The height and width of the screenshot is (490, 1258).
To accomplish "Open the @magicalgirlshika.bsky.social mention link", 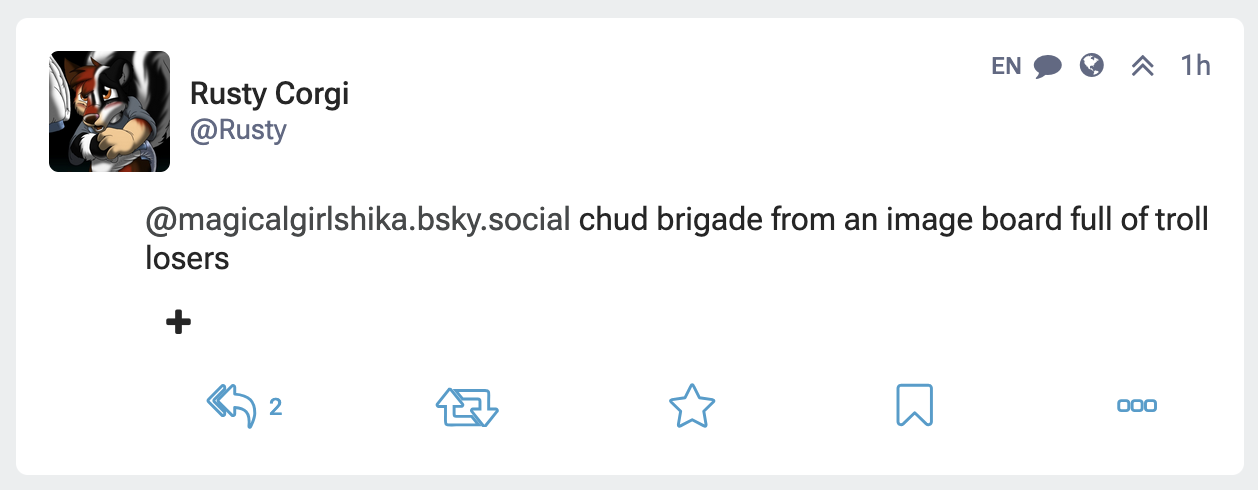I will click(x=359, y=219).
